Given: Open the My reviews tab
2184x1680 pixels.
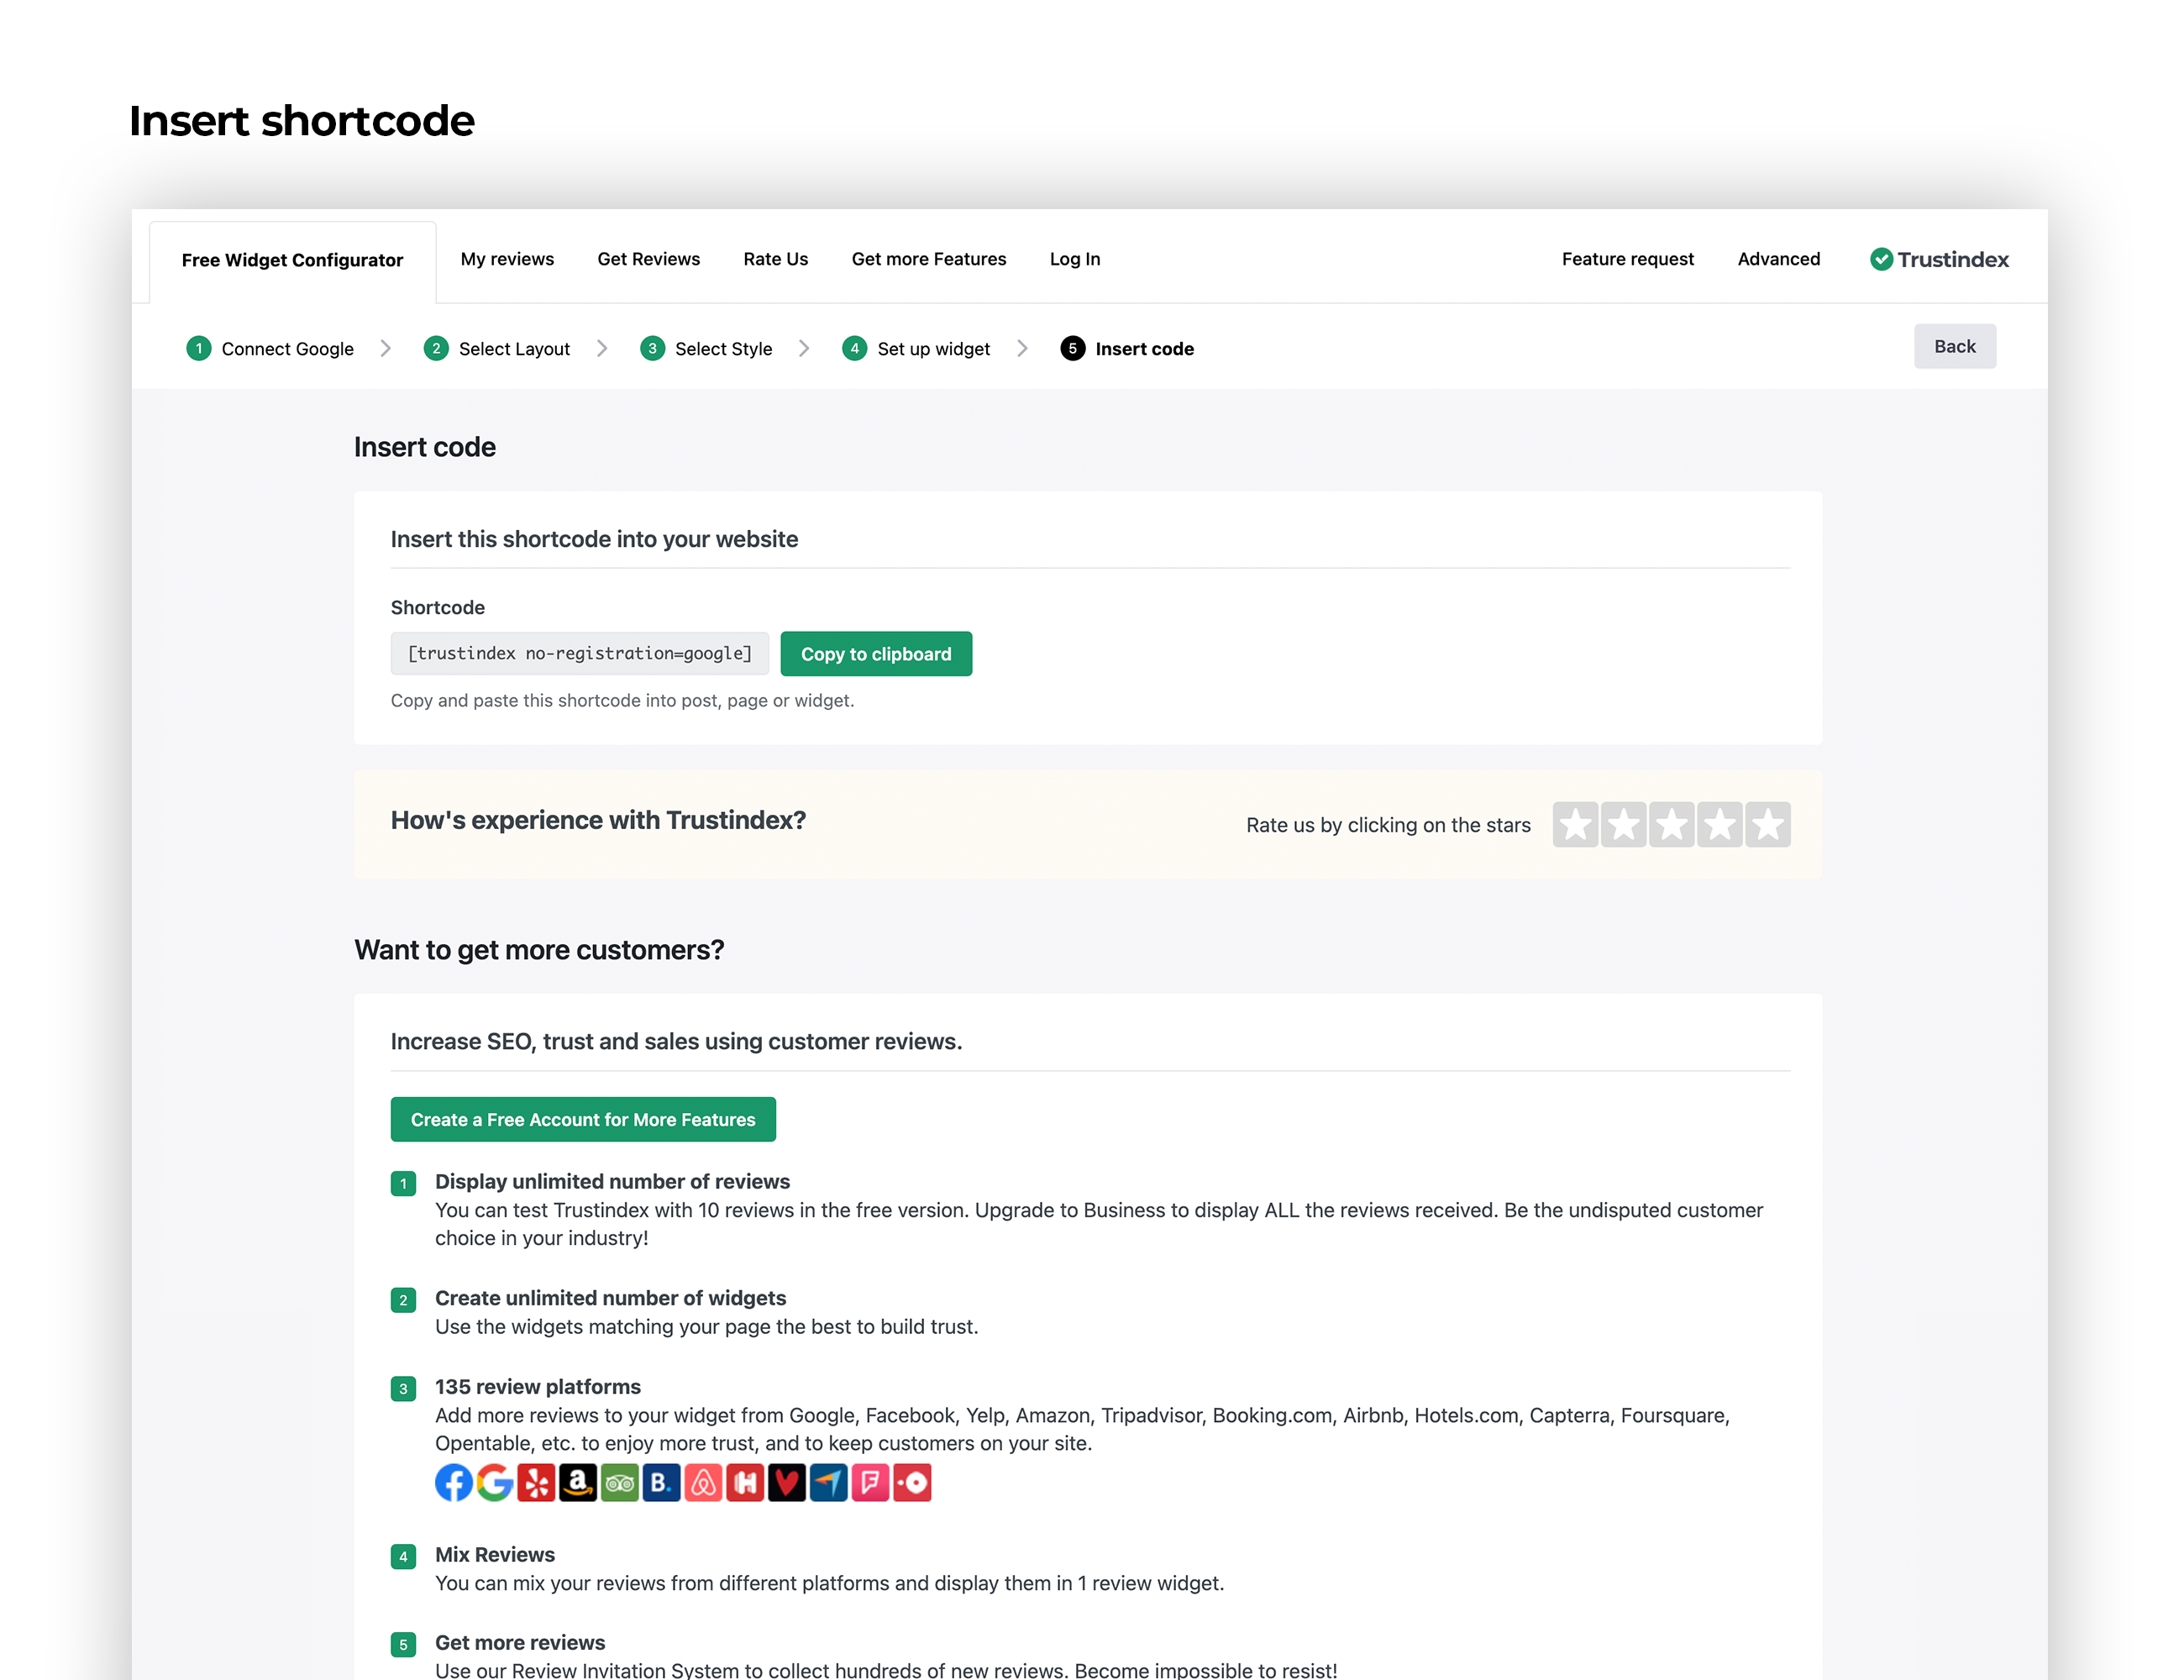Looking at the screenshot, I should (507, 259).
